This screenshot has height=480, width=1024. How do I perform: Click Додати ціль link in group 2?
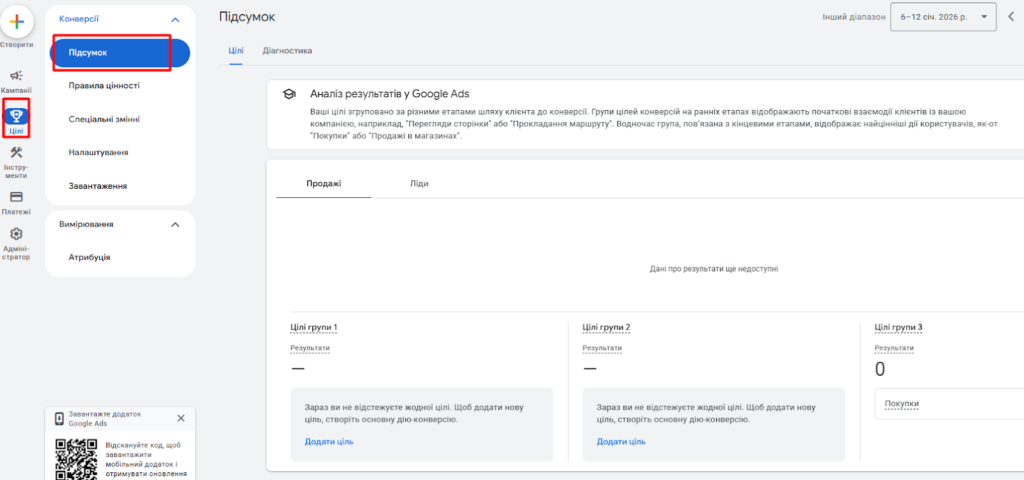click(x=621, y=441)
